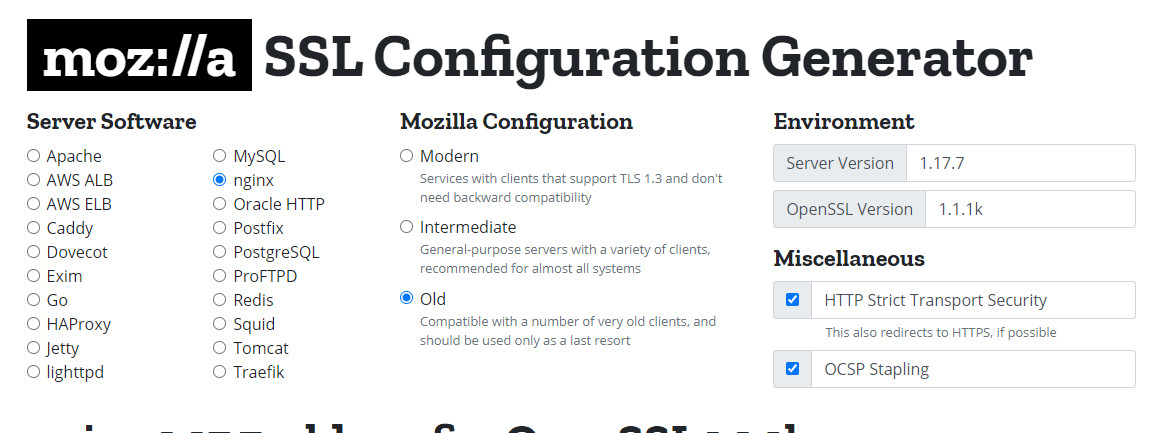This screenshot has width=1159, height=433.
Task: Select the PostgreSQL server option
Action: tap(220, 252)
